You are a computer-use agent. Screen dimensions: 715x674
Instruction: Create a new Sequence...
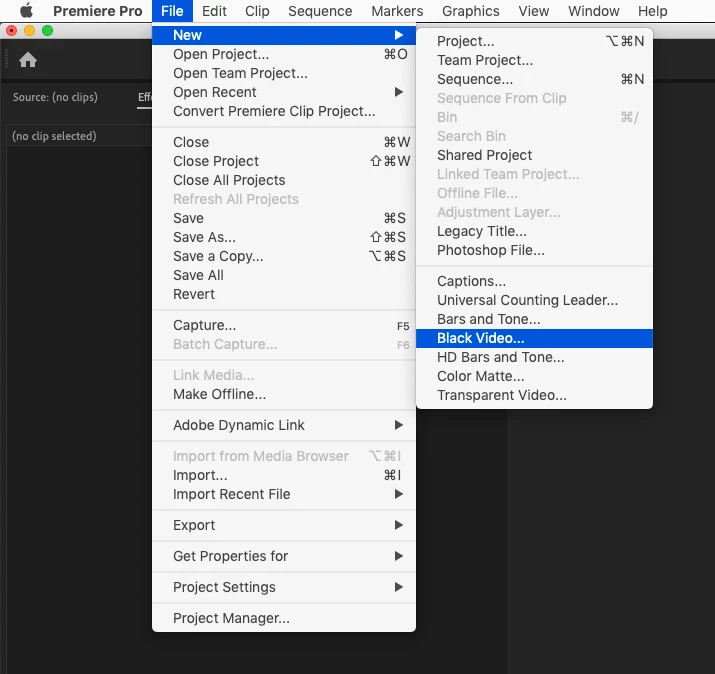[x=534, y=79]
